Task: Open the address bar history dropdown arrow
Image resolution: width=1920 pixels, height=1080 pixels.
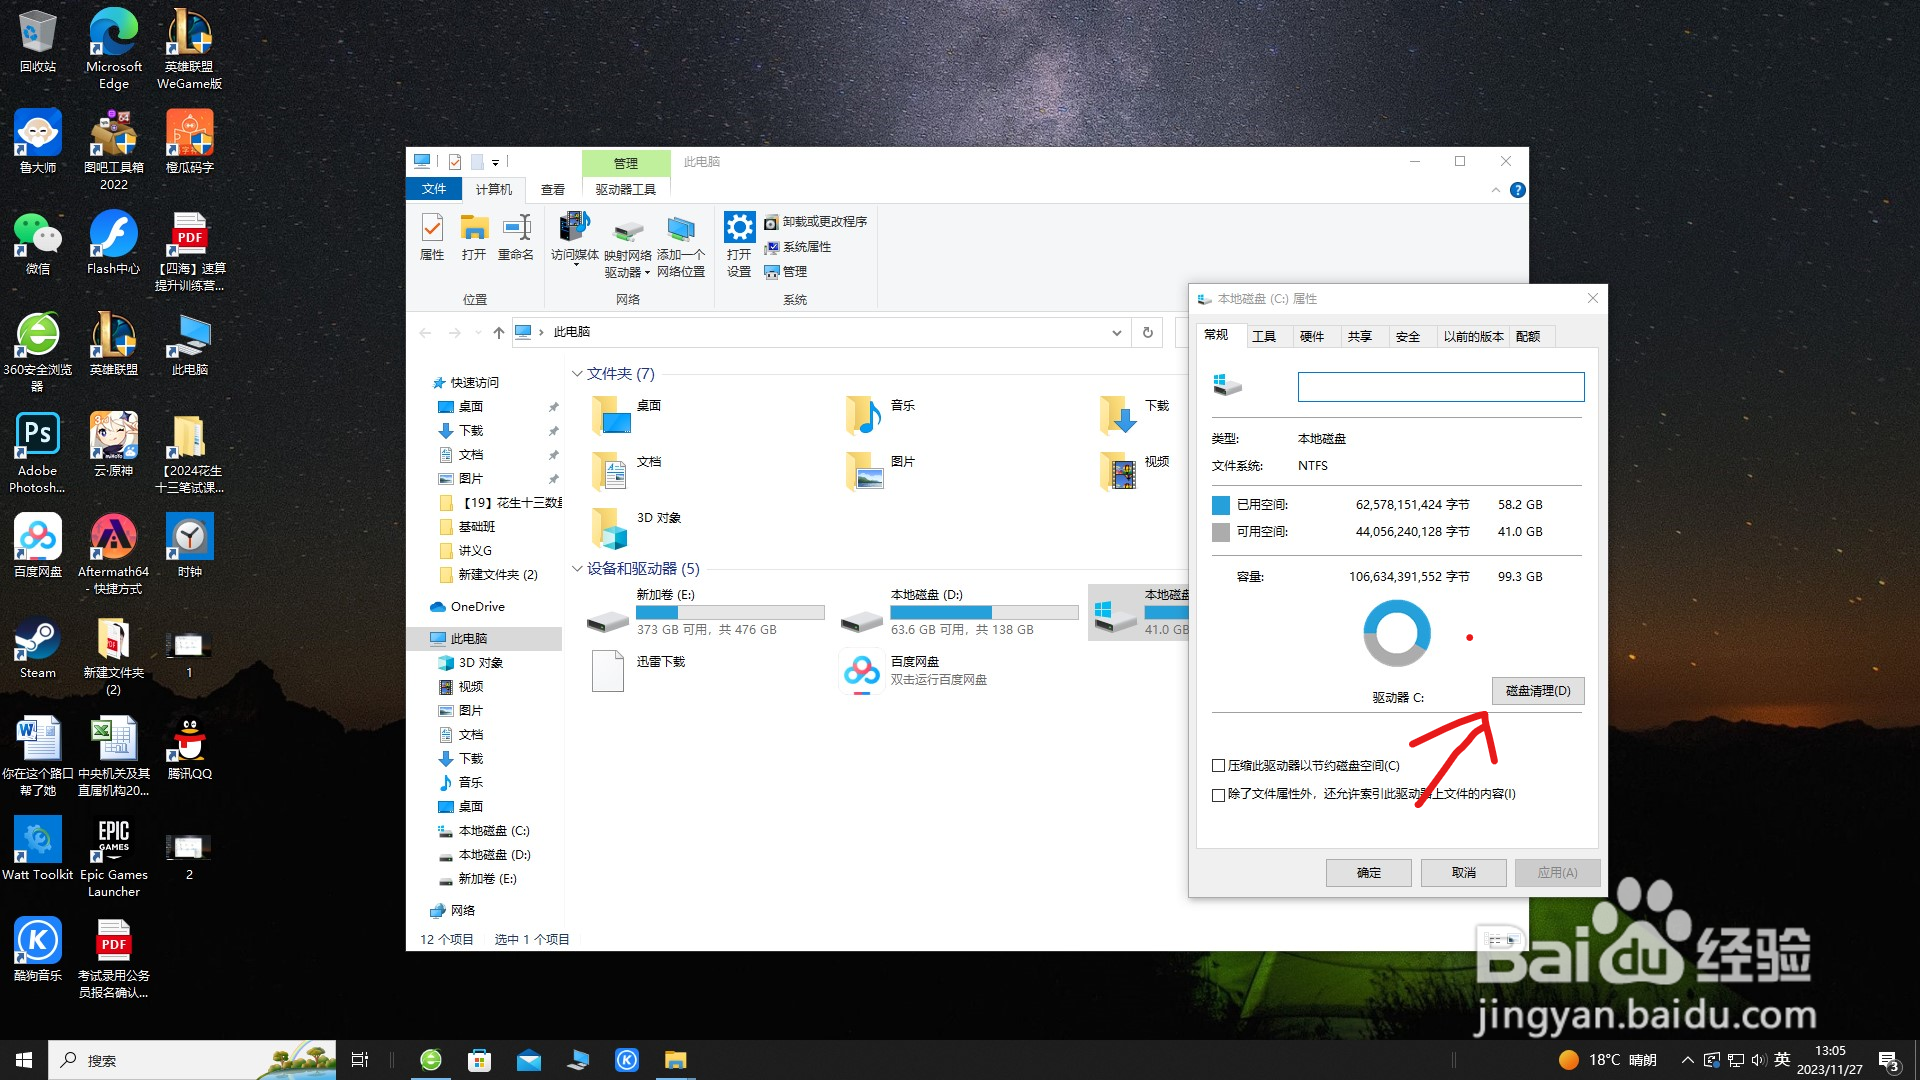Action: coord(1116,333)
